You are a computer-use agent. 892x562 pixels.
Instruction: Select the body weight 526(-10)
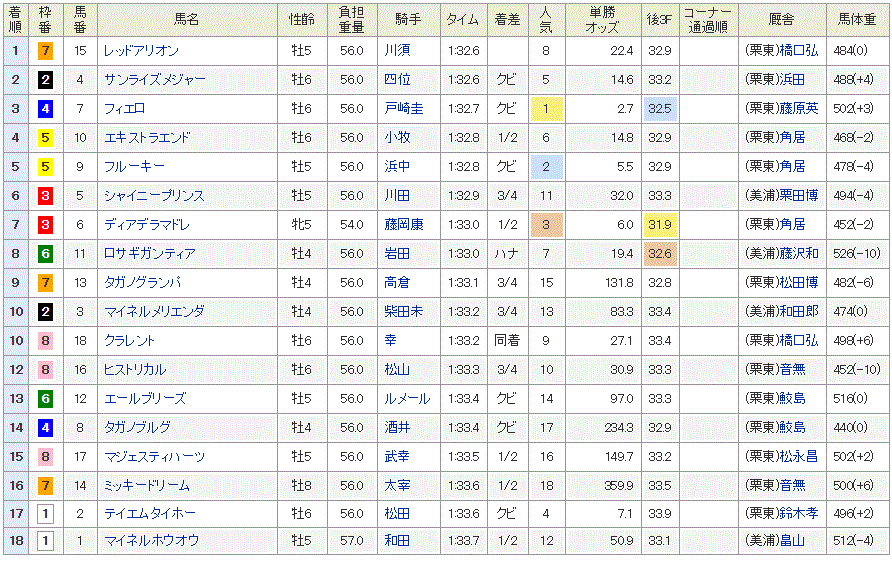point(857,254)
